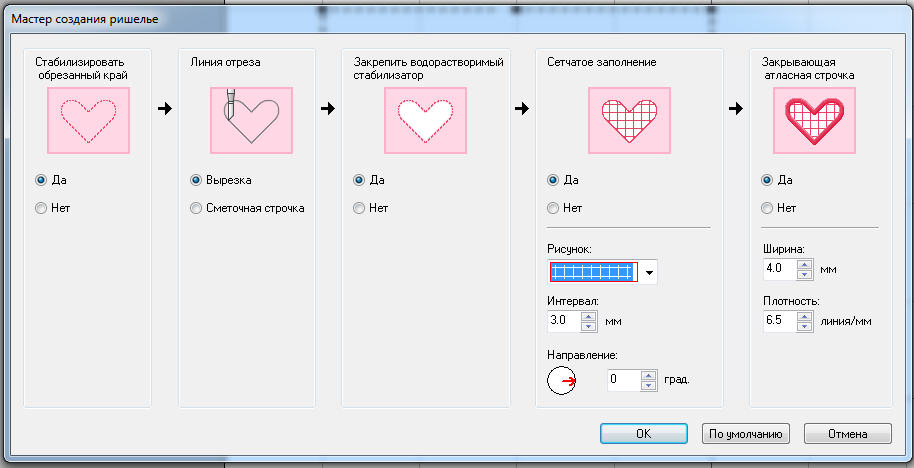Increase the Ширина width with up arrow
The height and width of the screenshot is (468, 914).
pos(802,264)
